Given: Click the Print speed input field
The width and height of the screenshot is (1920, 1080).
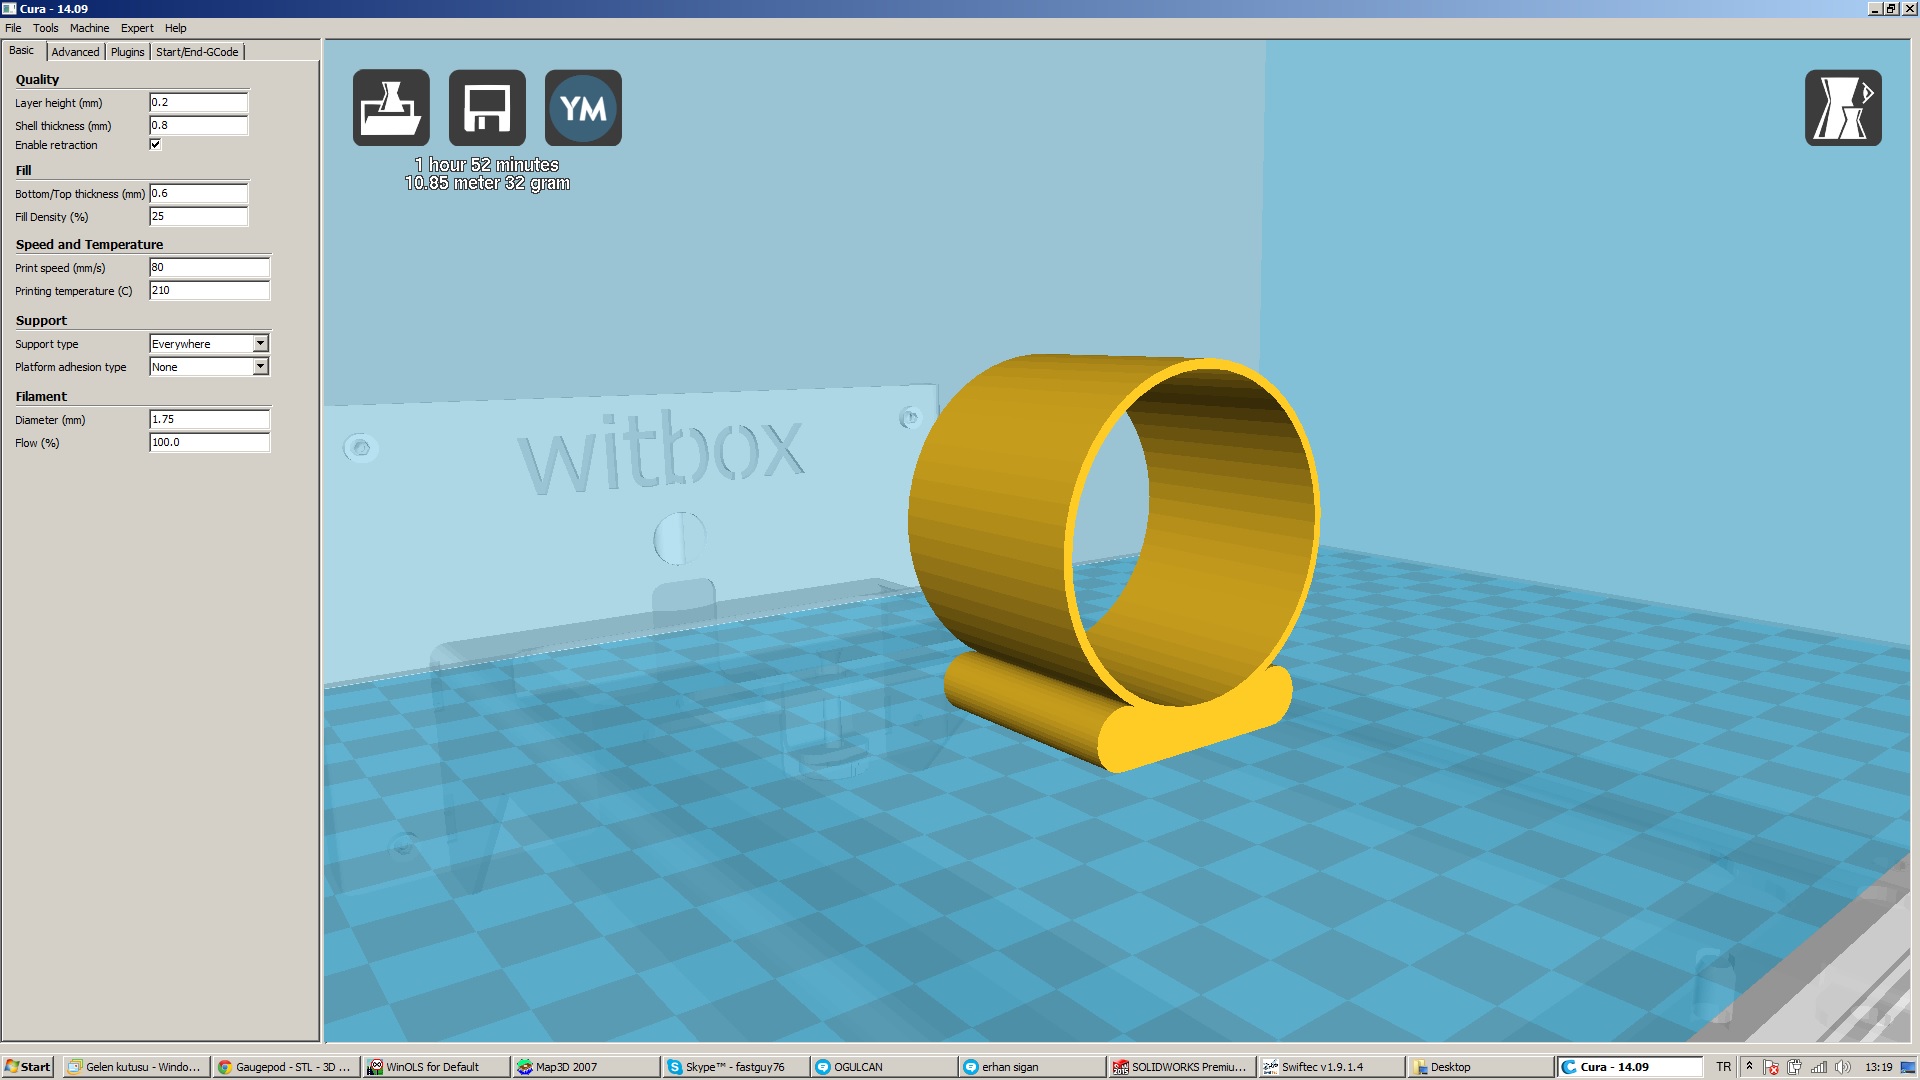Looking at the screenshot, I should (209, 267).
